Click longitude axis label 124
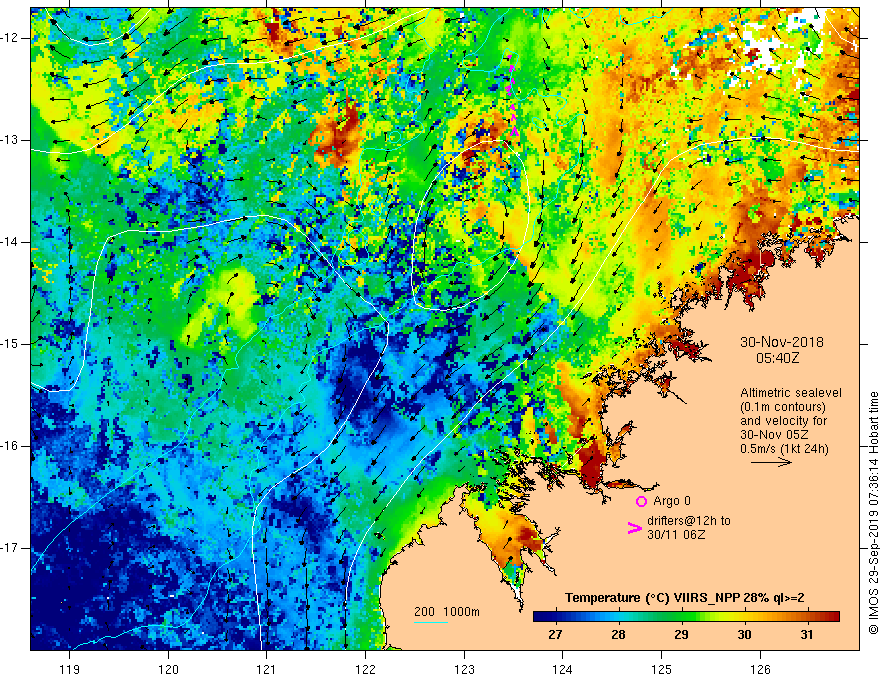Image resolution: width=880 pixels, height=680 pixels. coord(562,669)
